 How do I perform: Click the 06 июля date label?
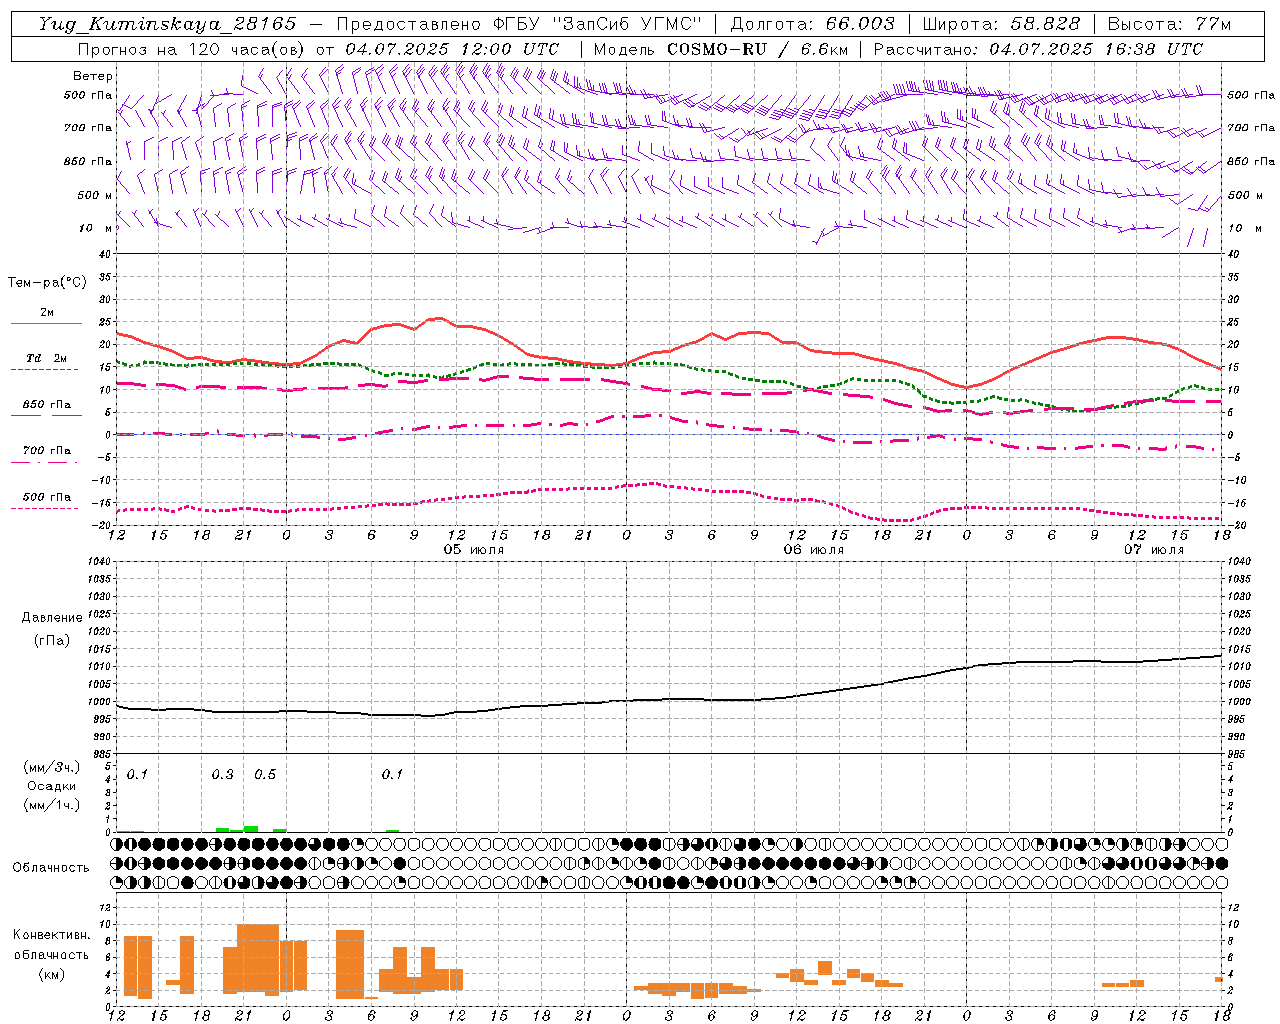pos(814,550)
